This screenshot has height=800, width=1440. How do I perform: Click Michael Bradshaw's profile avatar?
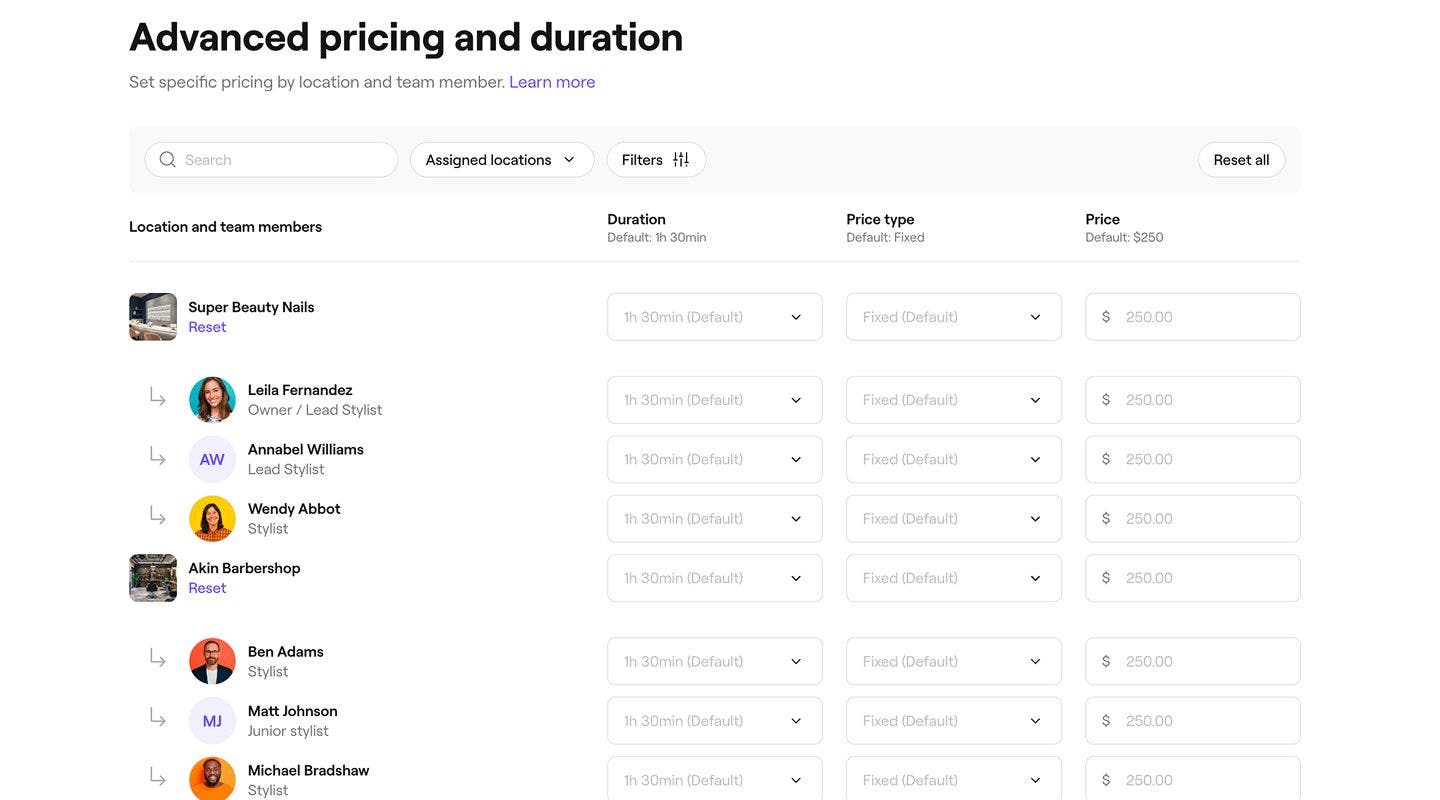point(212,779)
